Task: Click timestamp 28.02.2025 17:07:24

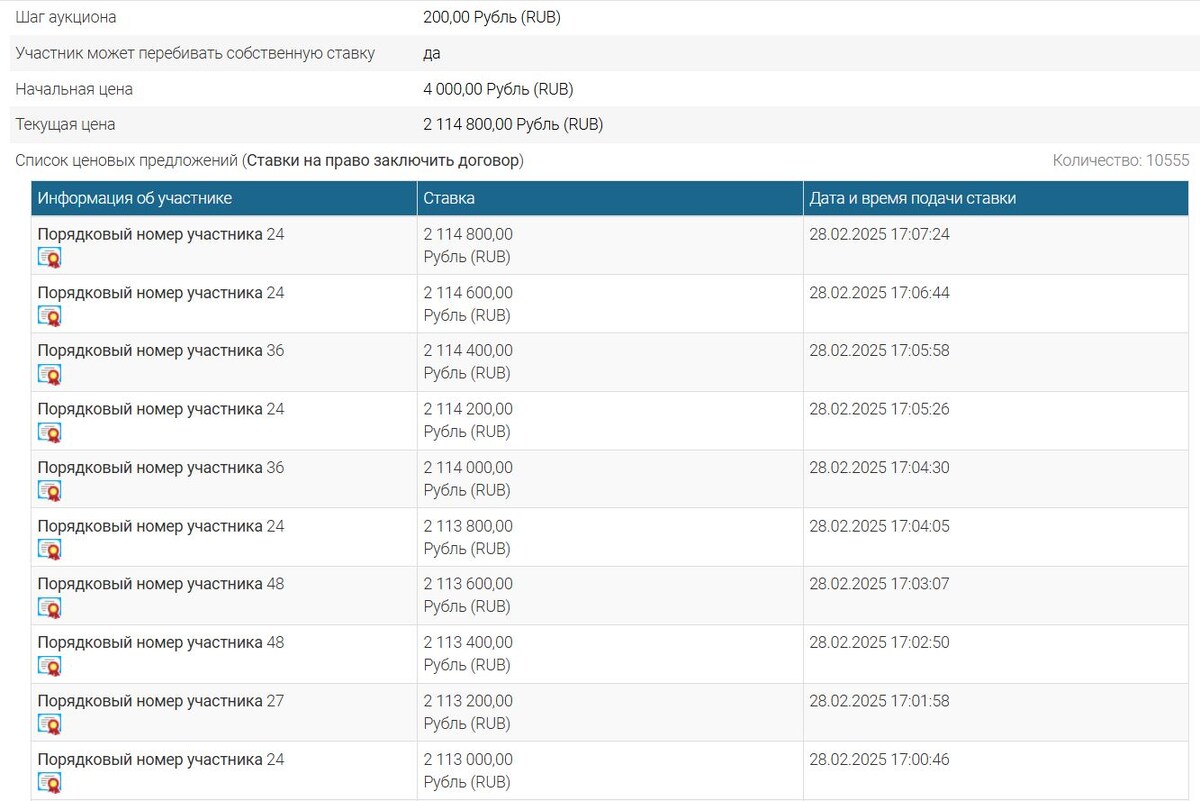Action: 879,234
